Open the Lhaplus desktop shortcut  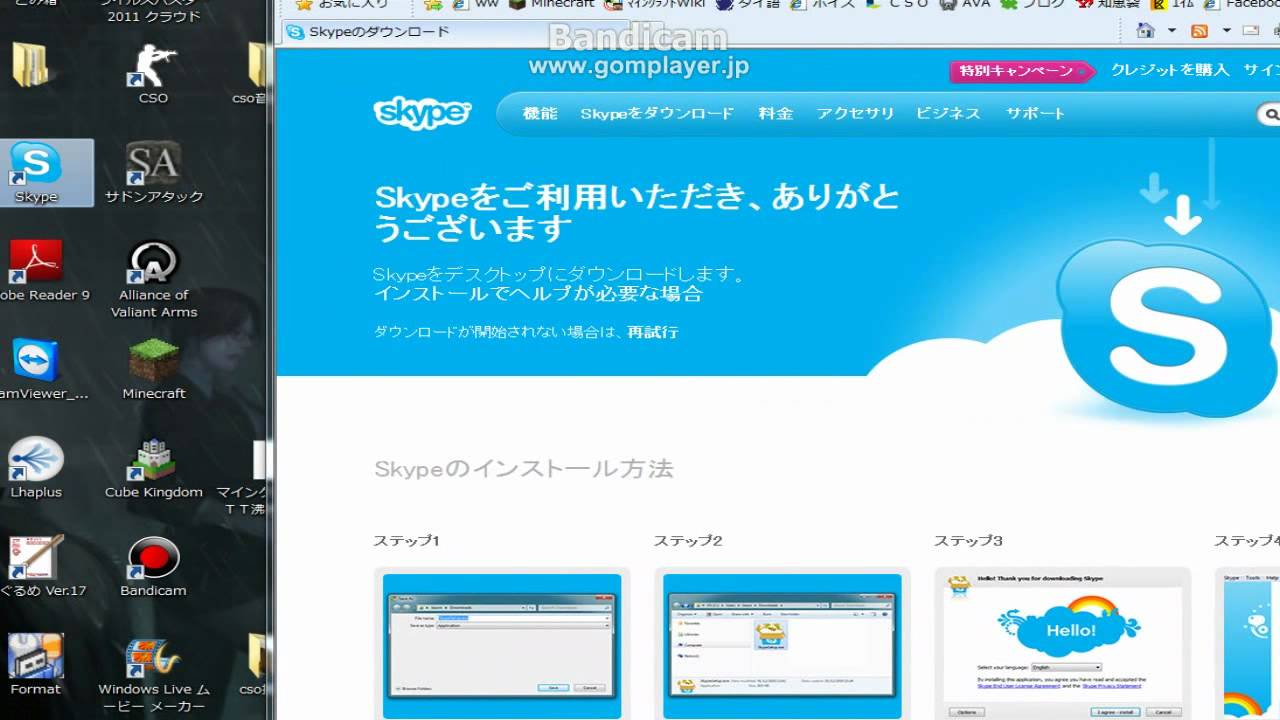[36, 467]
